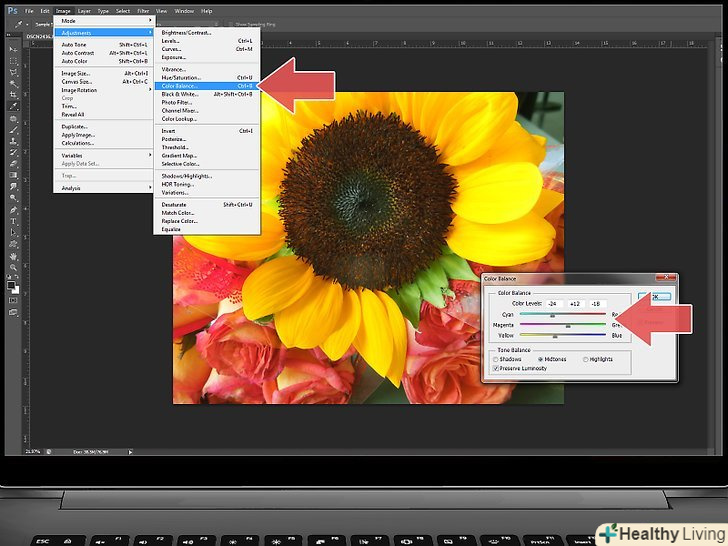Click the first Color Levels input field

click(x=551, y=302)
